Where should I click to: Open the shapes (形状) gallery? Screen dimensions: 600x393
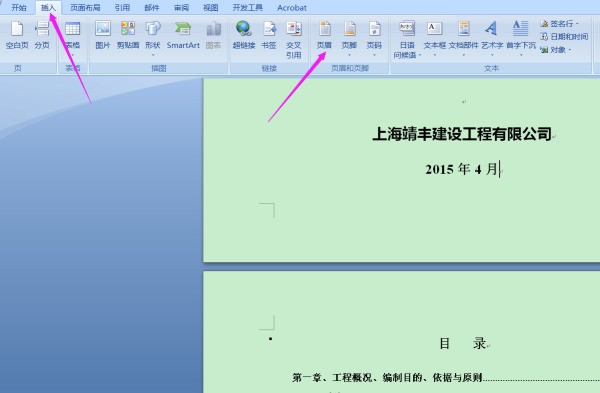[153, 38]
